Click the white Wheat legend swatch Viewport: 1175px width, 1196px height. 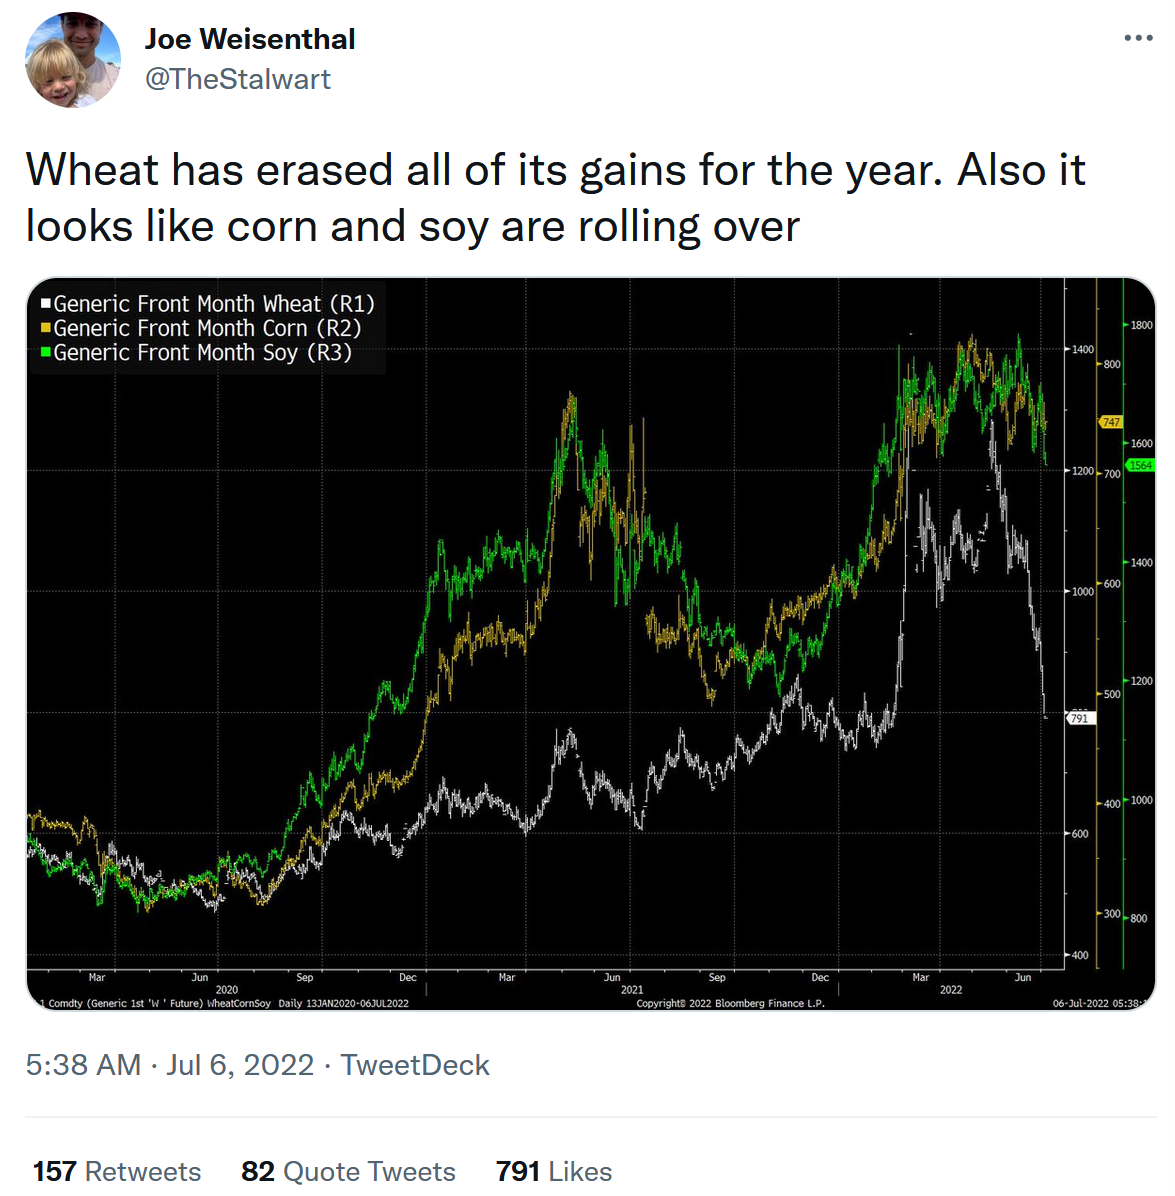pyautogui.click(x=46, y=304)
